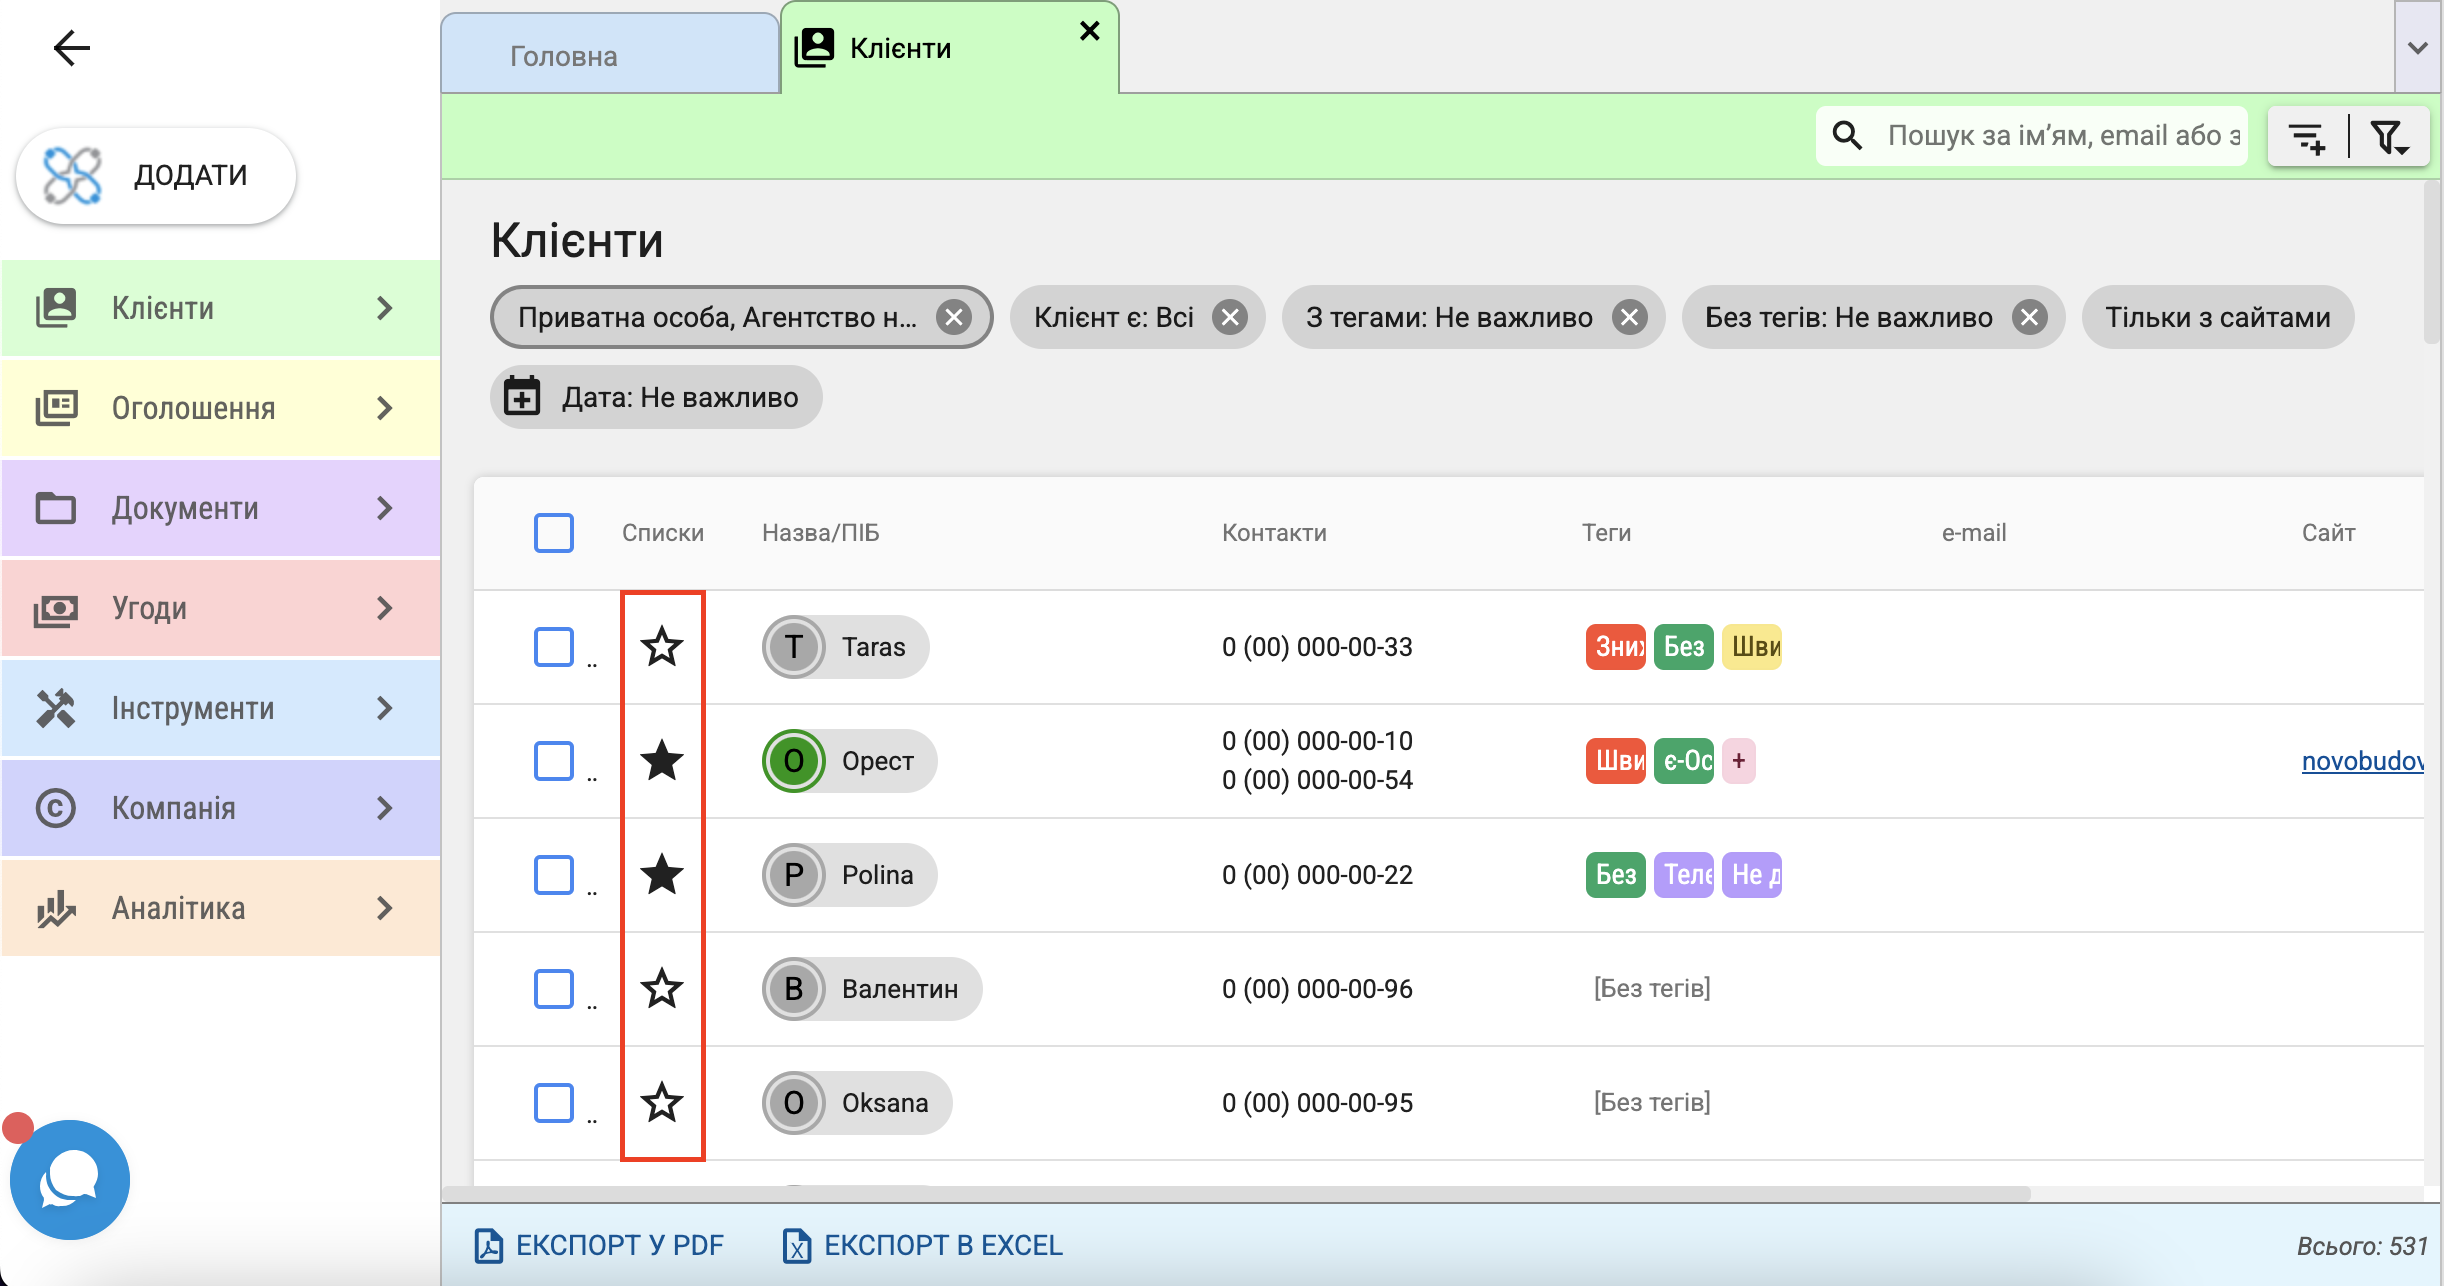Click the Угоди money icon
Image resolution: width=2448 pixels, height=1286 pixels.
pos(56,608)
